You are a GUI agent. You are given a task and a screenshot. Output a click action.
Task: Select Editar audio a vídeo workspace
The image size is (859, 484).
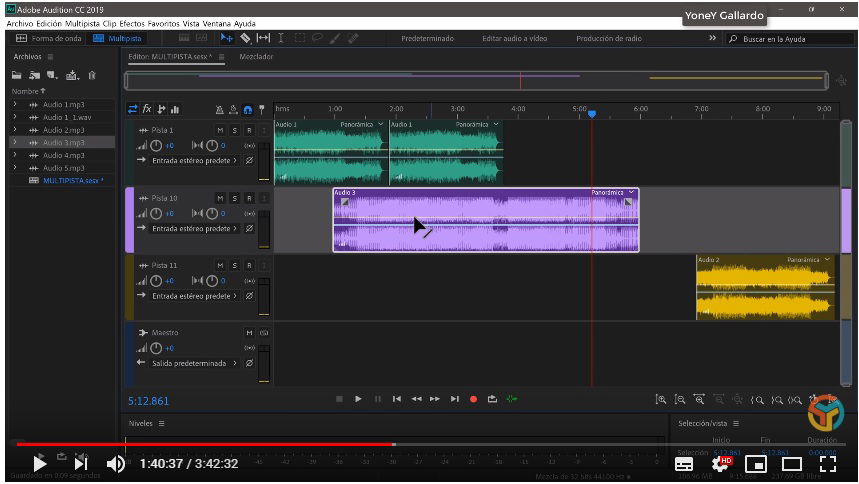pos(514,38)
